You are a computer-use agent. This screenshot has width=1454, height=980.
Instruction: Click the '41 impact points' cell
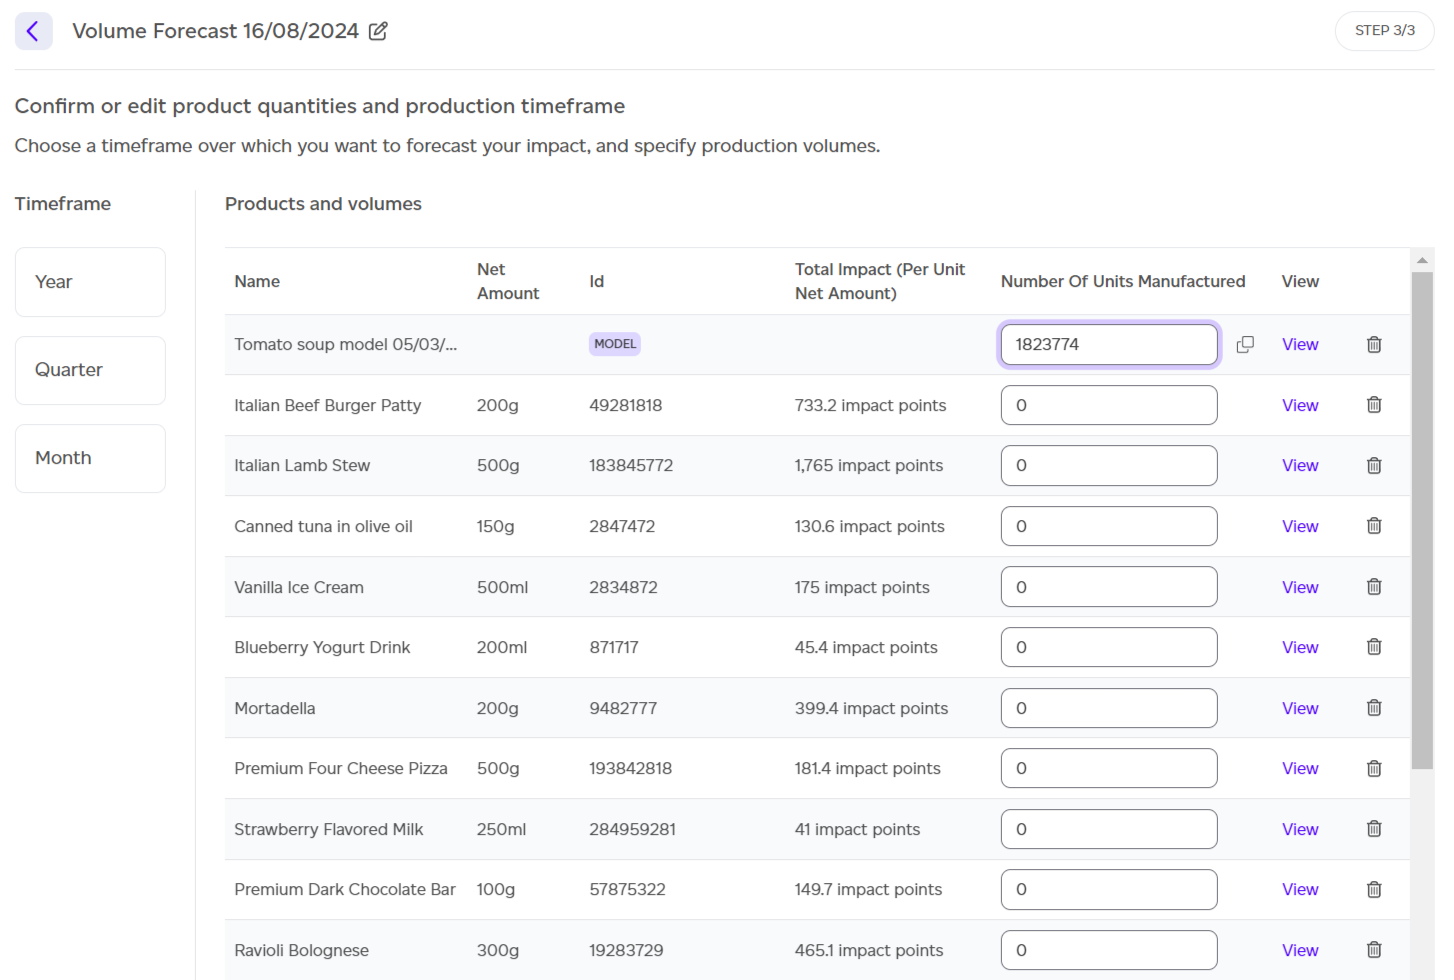click(857, 829)
